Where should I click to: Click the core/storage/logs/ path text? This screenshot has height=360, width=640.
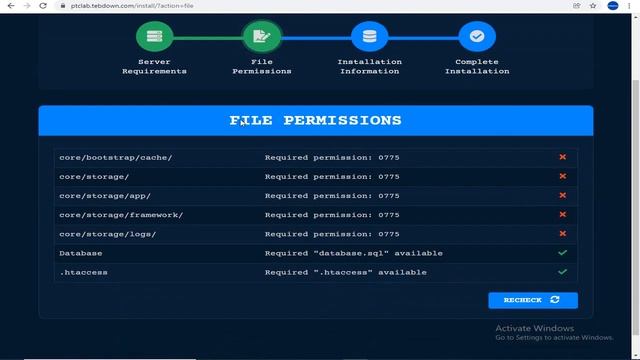pos(108,234)
